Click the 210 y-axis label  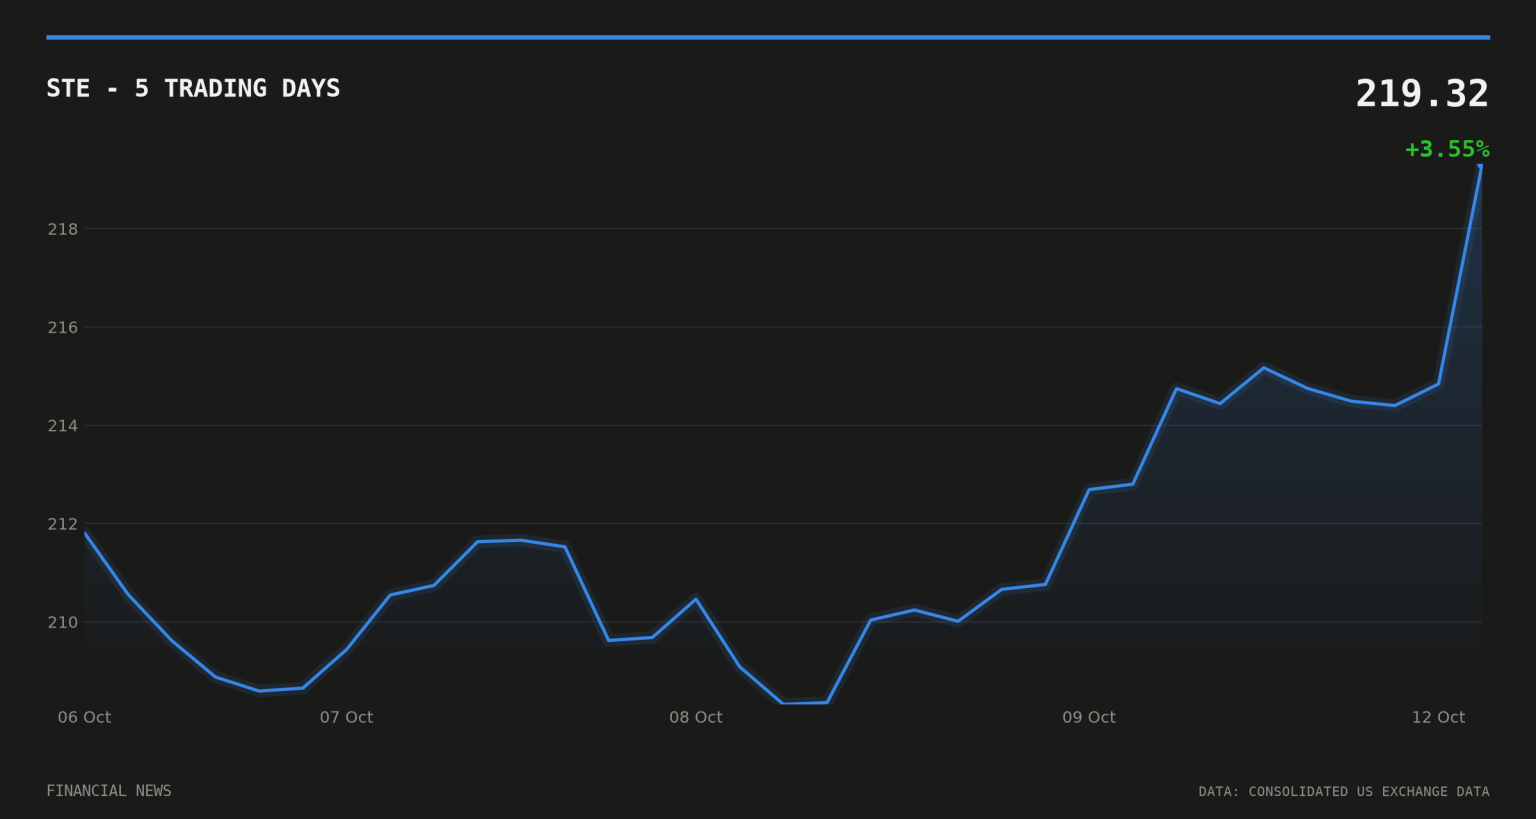point(62,622)
